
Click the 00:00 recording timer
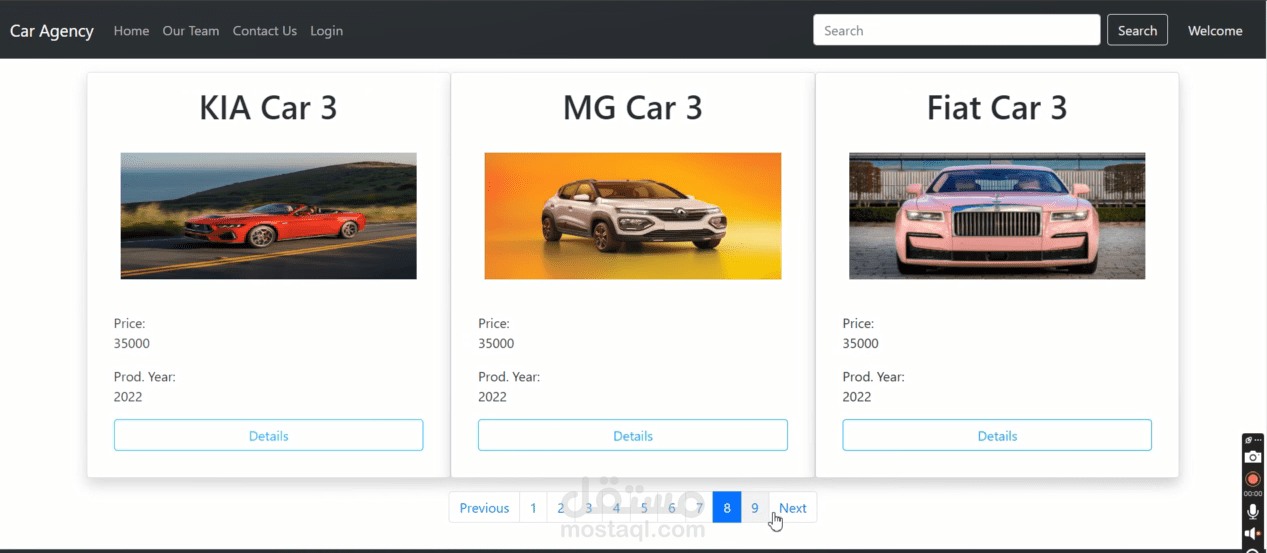(1253, 494)
